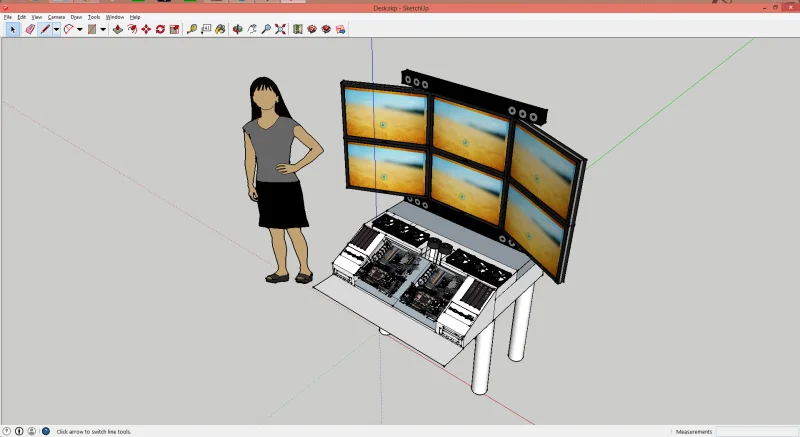Viewport: 800px width, 437px height.
Task: Open the line tools dropdown arrow
Action: point(56,30)
